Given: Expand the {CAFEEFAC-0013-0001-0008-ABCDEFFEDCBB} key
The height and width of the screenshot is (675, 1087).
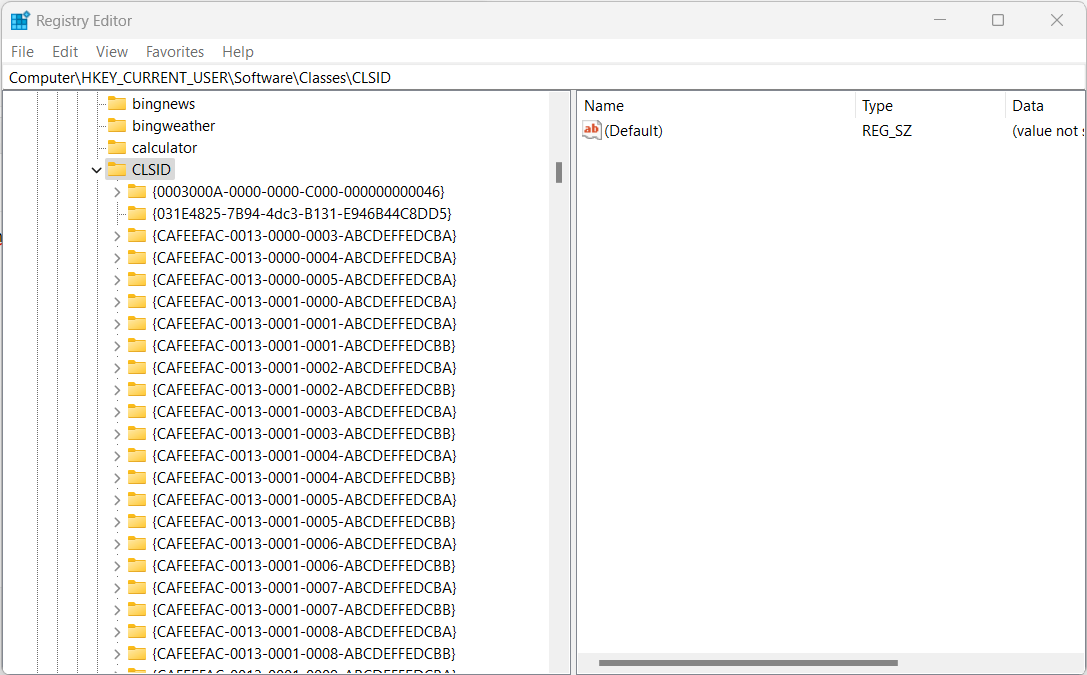Looking at the screenshot, I should coord(117,654).
